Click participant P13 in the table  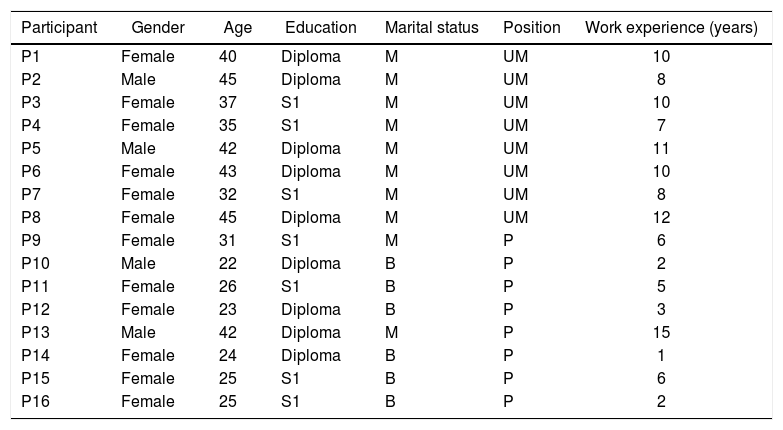[34, 333]
